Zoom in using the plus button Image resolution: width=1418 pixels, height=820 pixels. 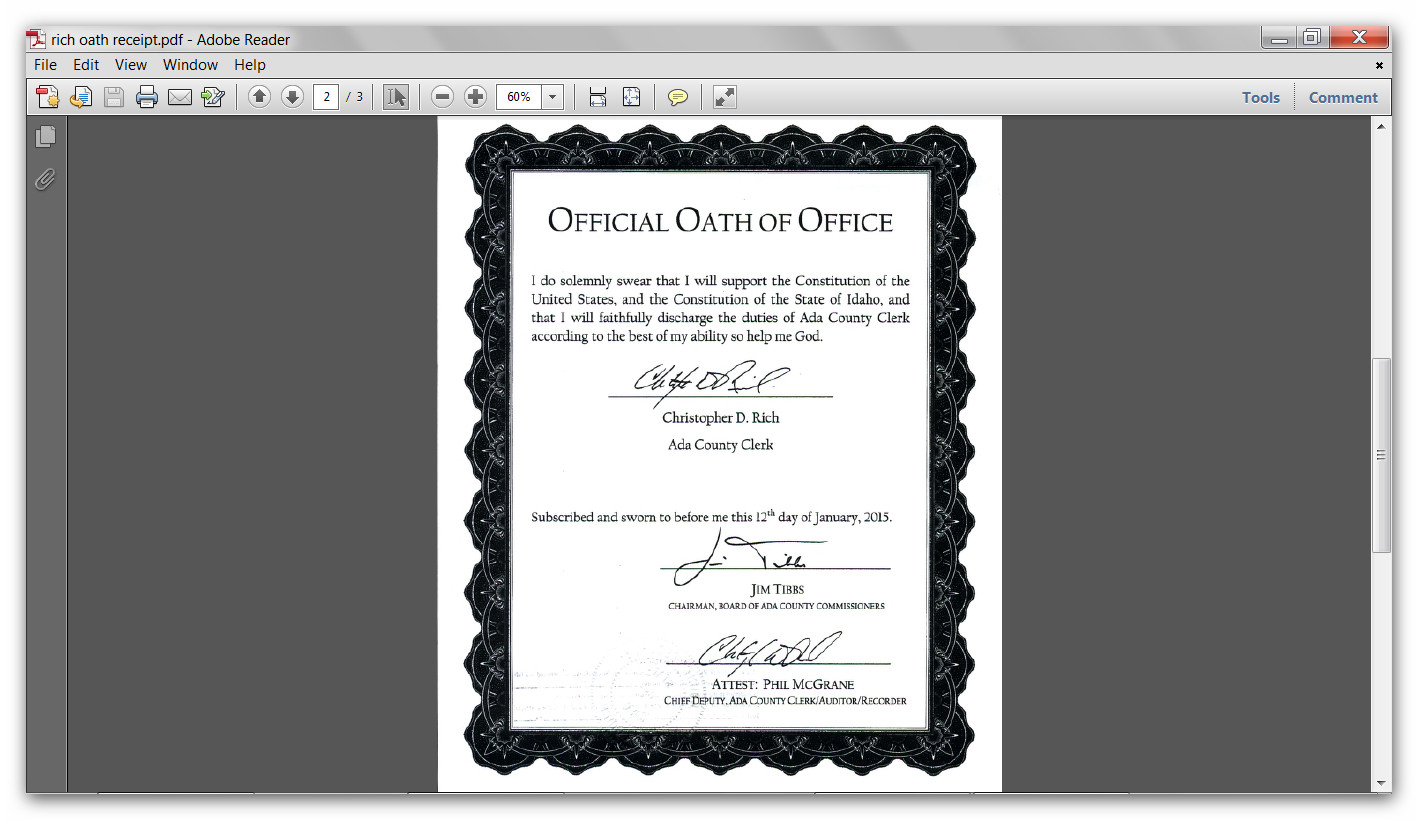click(476, 97)
